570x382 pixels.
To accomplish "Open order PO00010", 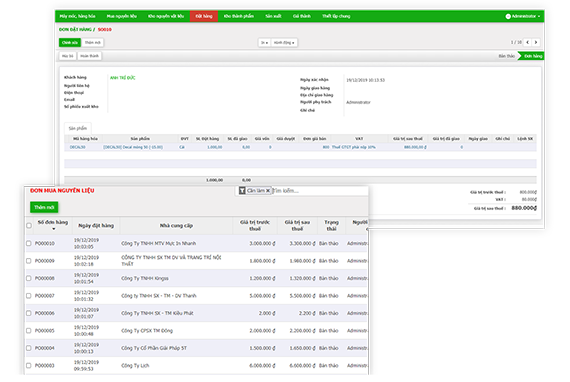I will tap(45, 244).
